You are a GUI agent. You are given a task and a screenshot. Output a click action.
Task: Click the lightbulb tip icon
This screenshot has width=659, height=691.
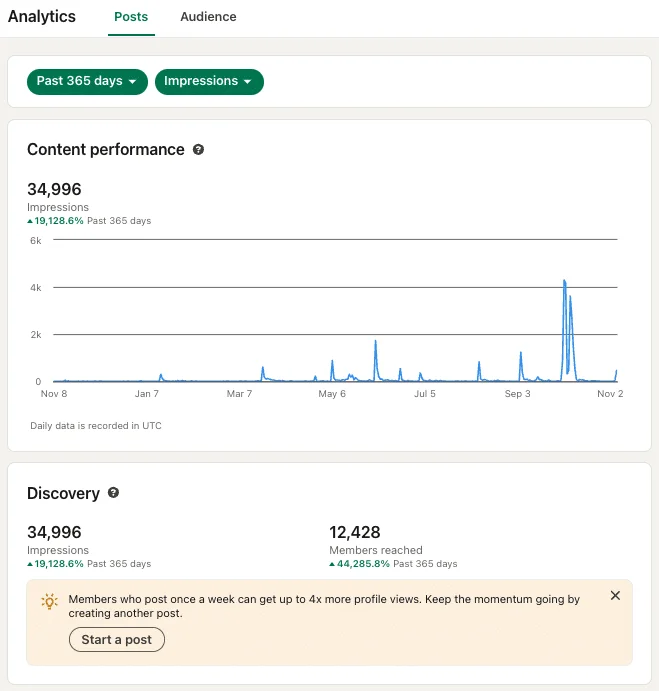point(49,602)
